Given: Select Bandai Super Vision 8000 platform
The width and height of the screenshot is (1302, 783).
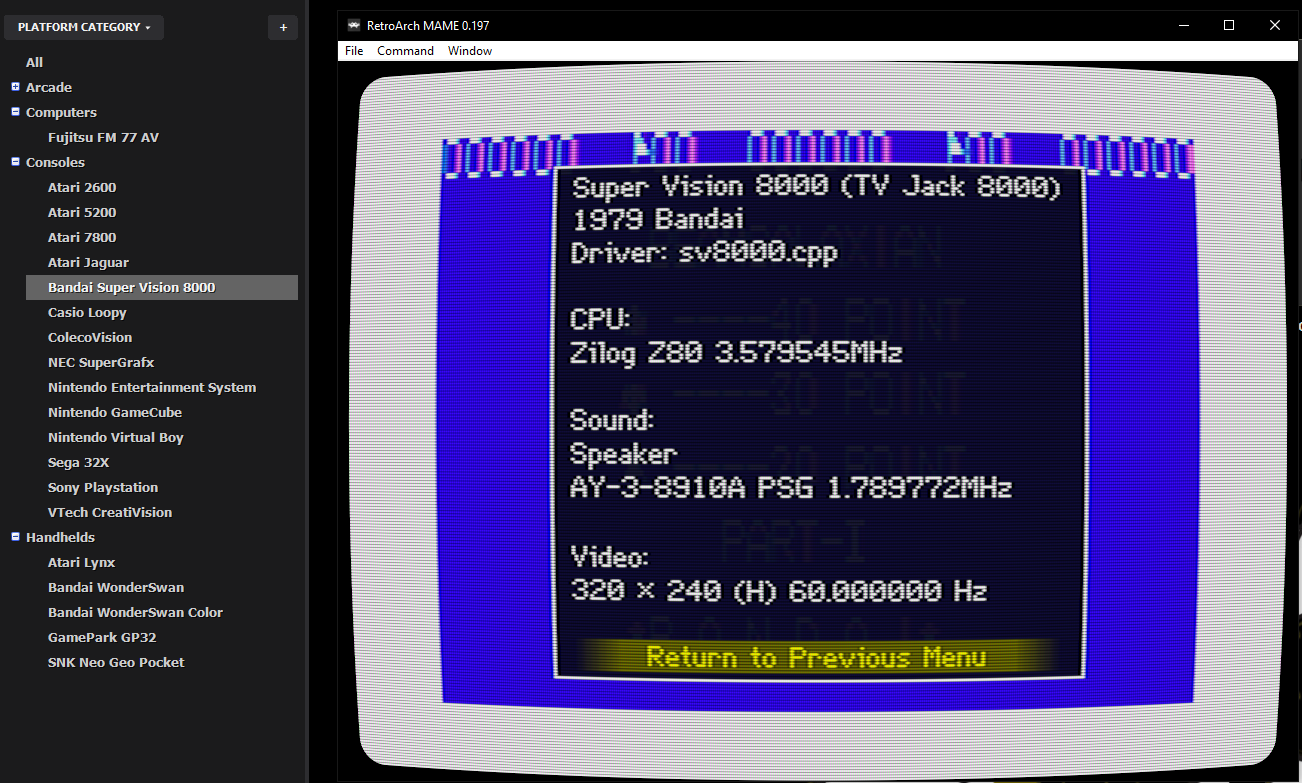Looking at the screenshot, I should tap(162, 287).
